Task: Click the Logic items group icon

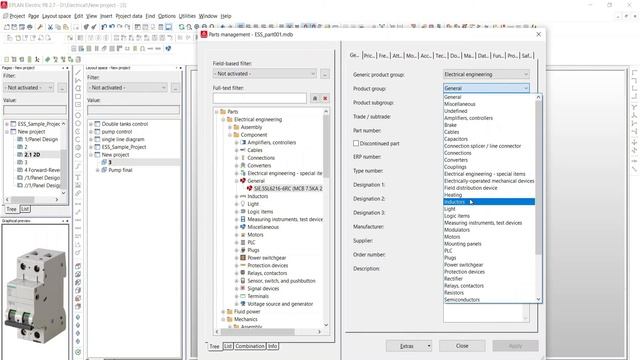Action: (243, 211)
